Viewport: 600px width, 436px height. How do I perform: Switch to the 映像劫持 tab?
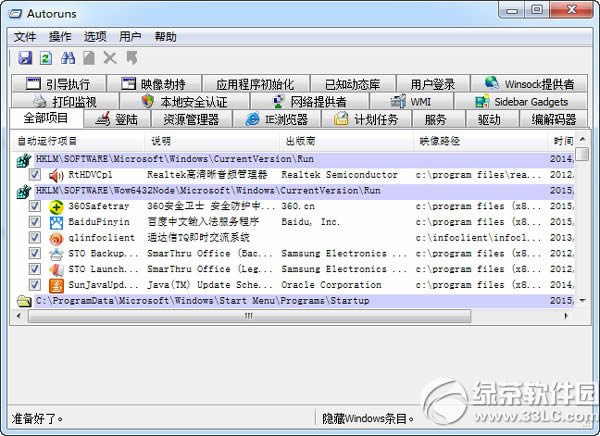154,84
